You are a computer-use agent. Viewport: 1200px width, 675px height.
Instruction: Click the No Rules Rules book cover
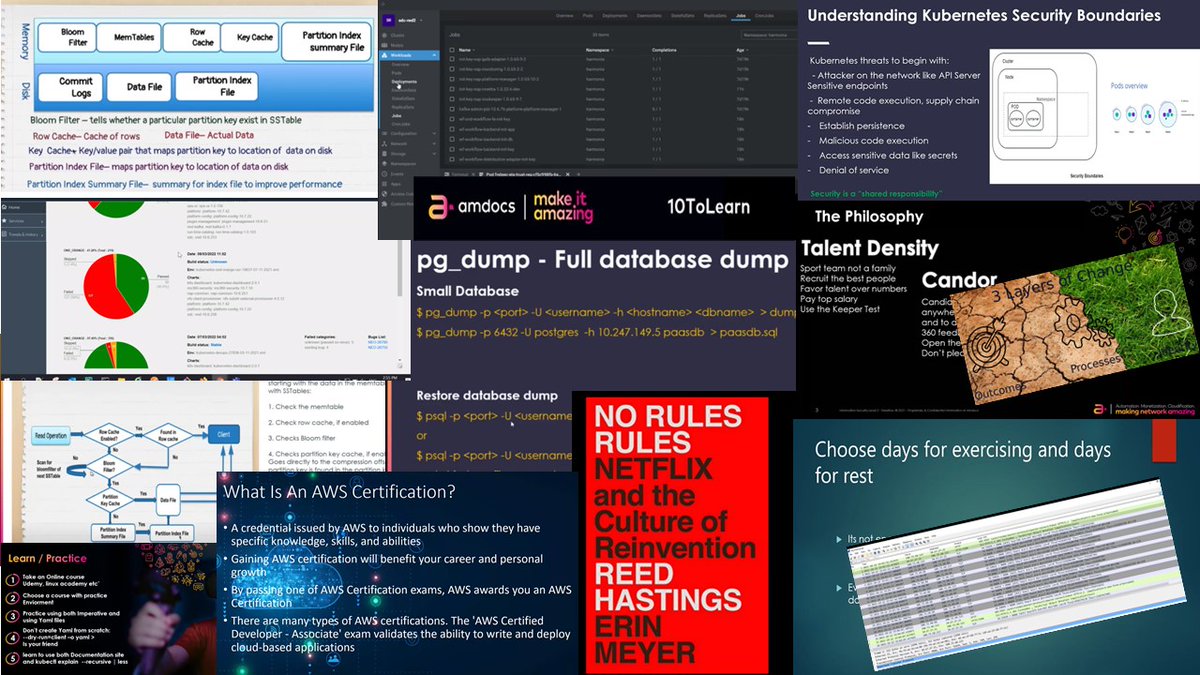(677, 534)
